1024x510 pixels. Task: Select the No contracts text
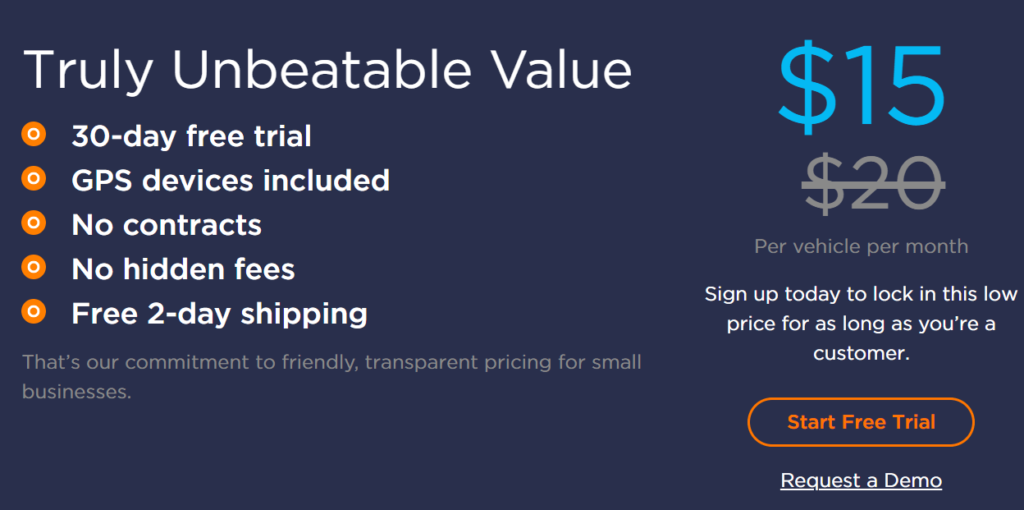[167, 224]
